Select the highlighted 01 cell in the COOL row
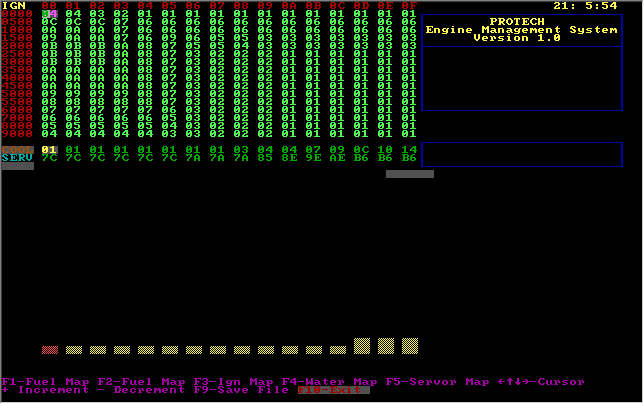Screen dimensions: 644x404 click(x=49, y=149)
